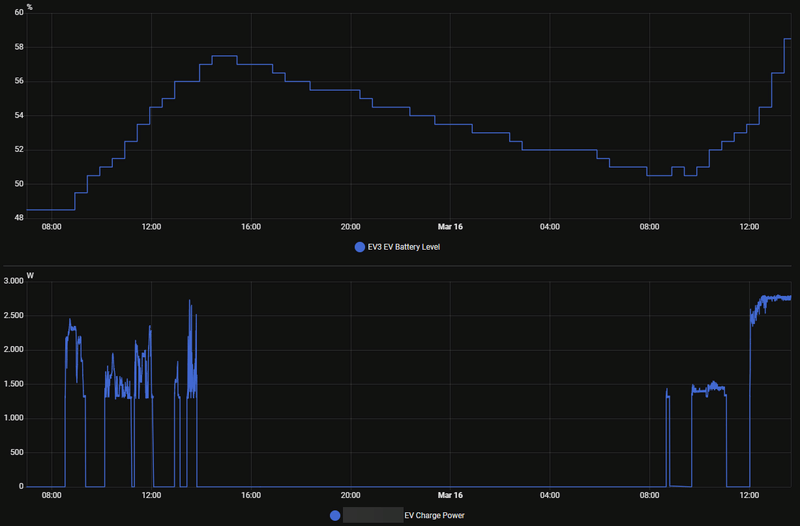The height and width of the screenshot is (526, 800).
Task: Click the EV Charge Power legend dot
Action: point(335,515)
